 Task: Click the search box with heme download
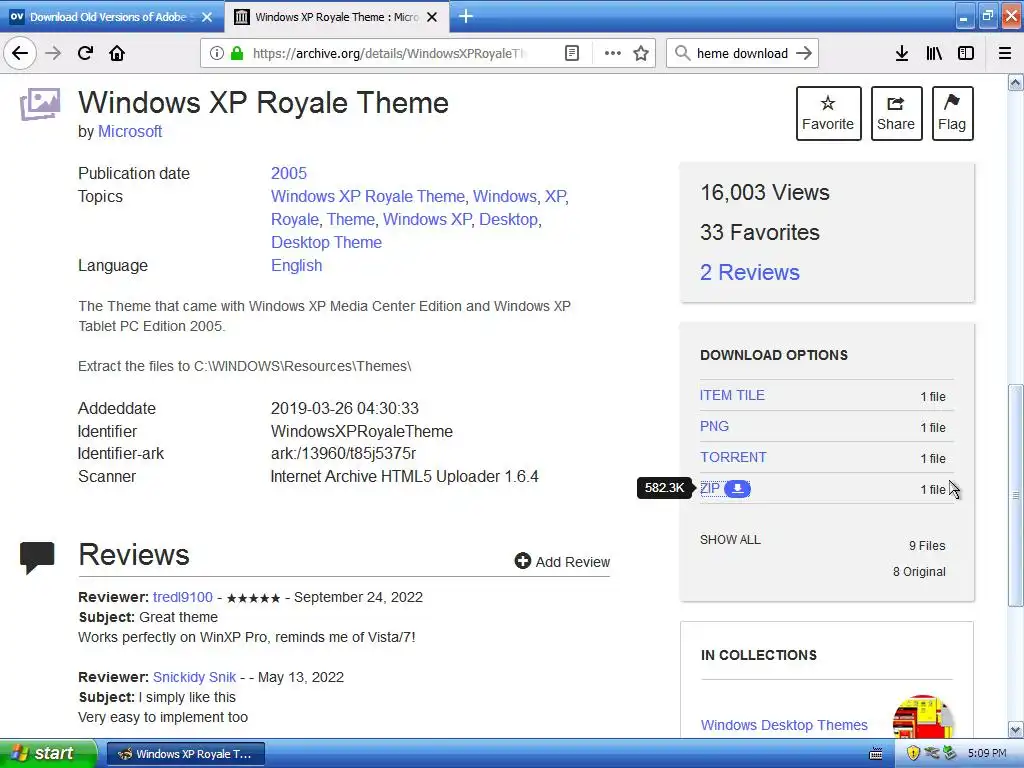pyautogui.click(x=742, y=53)
